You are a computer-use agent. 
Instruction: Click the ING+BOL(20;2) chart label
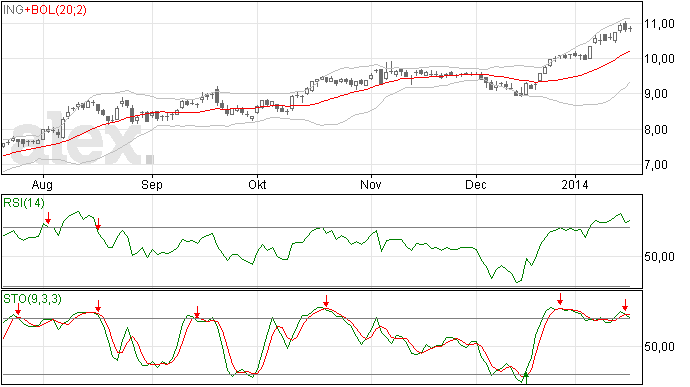[x=44, y=10]
